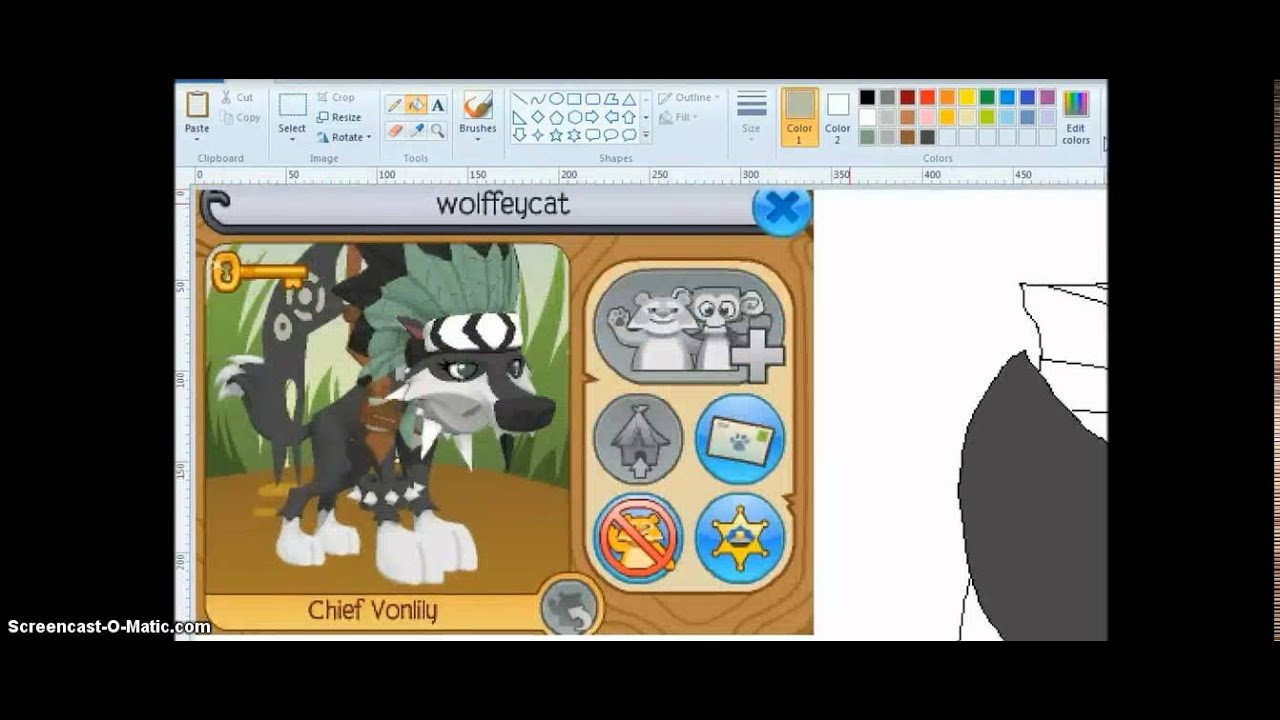Screen dimensions: 1280x720
Task: Open the Brushes dropdown arrow
Action: pyautogui.click(x=477, y=139)
